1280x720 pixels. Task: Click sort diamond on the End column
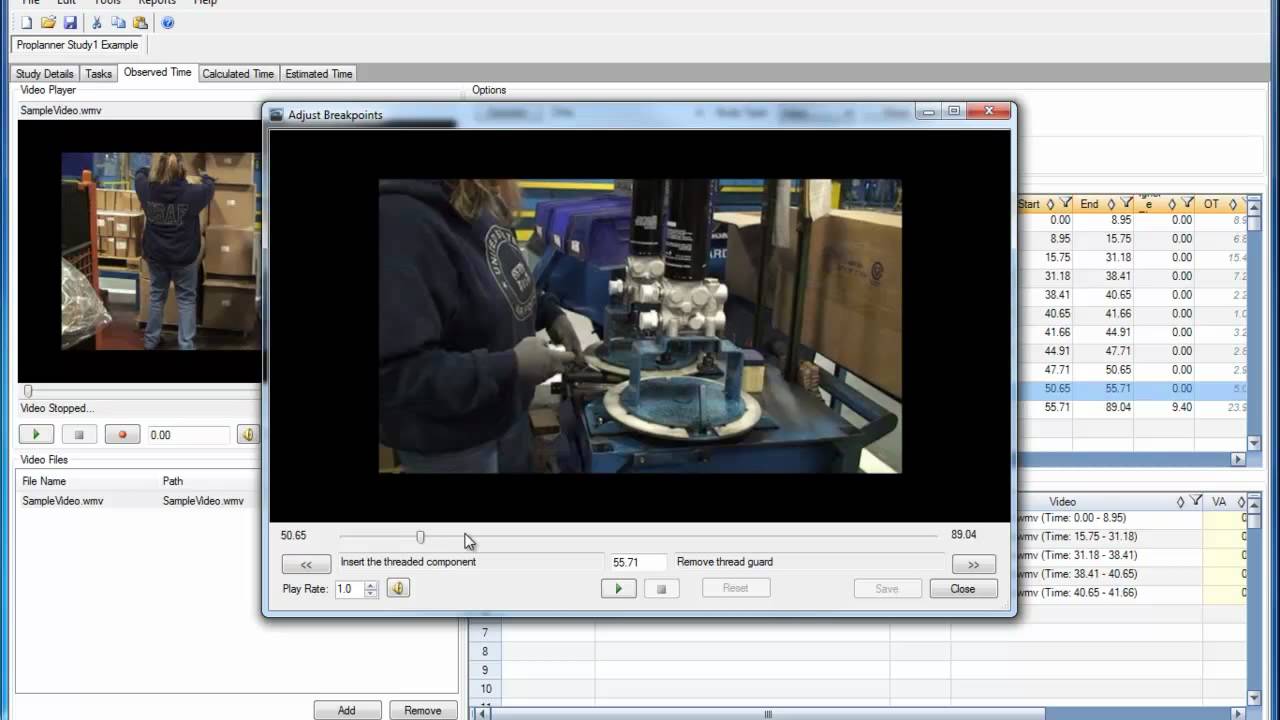(x=1111, y=204)
